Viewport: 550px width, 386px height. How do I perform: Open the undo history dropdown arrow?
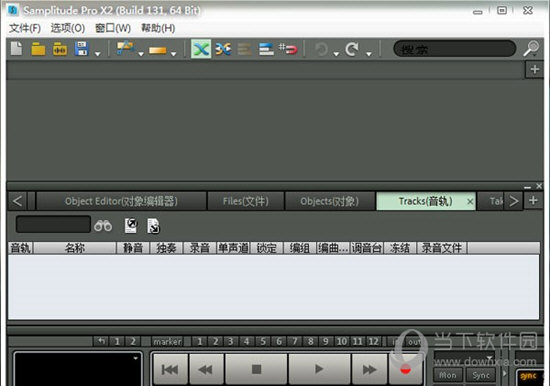coord(336,54)
